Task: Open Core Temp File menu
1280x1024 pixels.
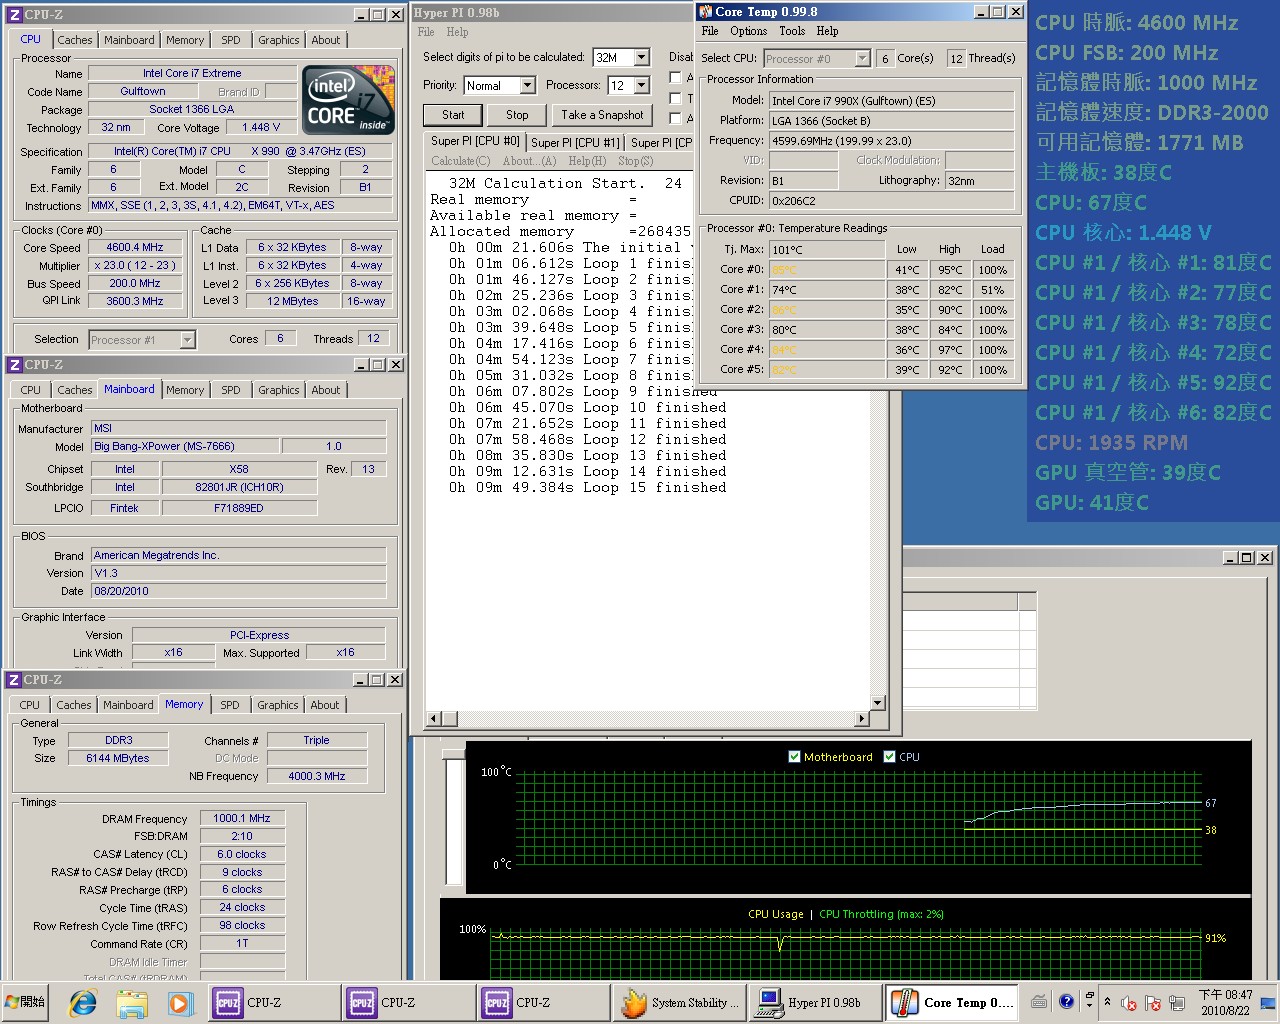Action: click(710, 31)
